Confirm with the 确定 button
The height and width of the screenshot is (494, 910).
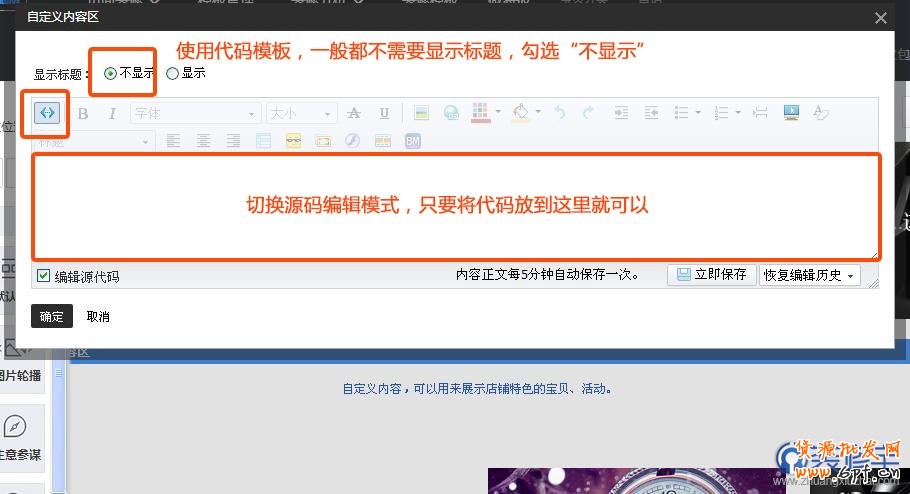pyautogui.click(x=52, y=316)
